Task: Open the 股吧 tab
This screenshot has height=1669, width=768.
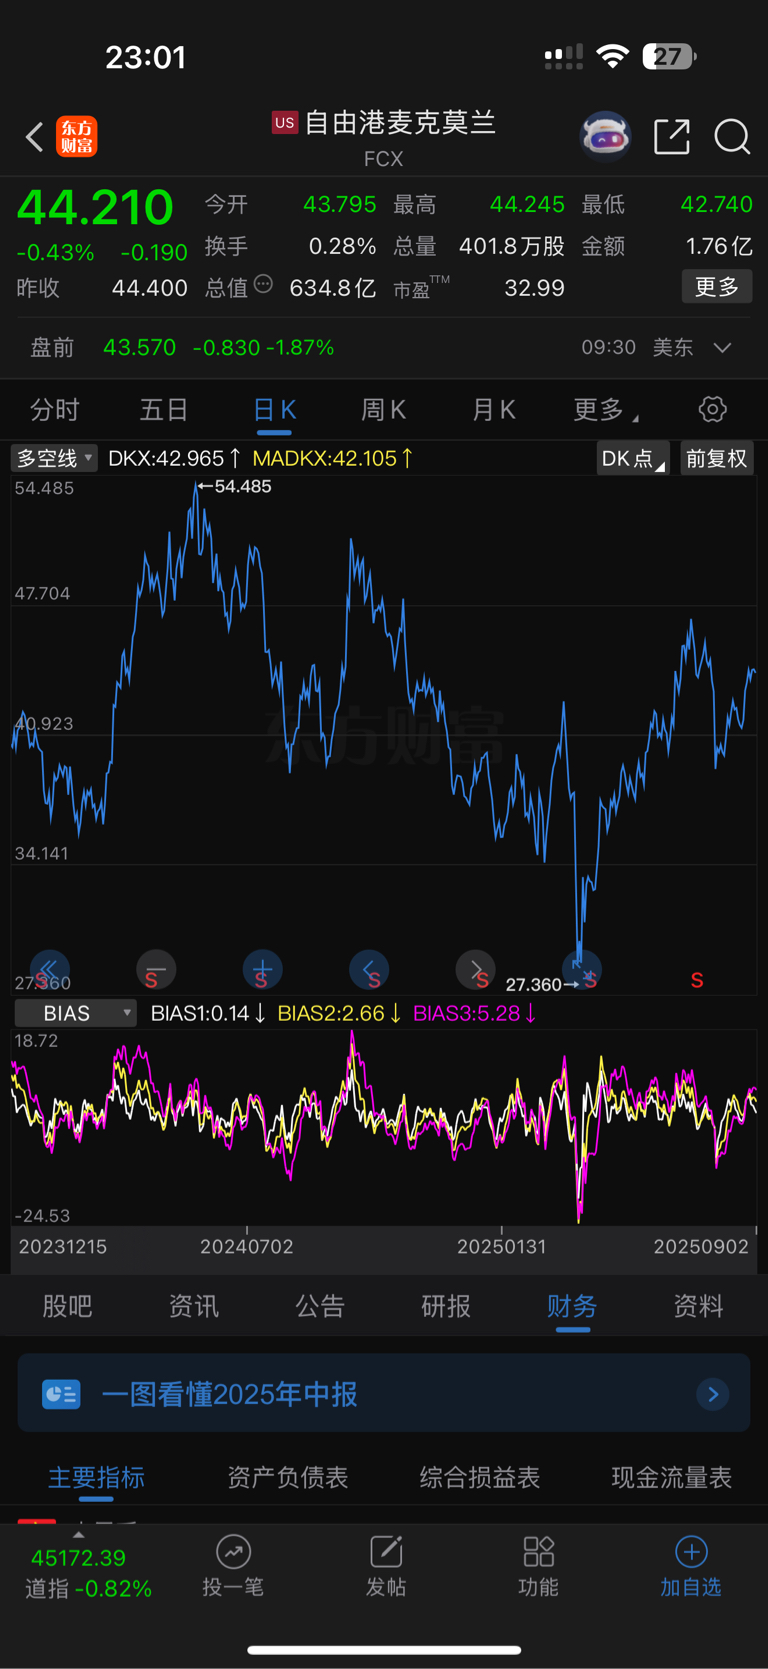Action: (x=67, y=1306)
